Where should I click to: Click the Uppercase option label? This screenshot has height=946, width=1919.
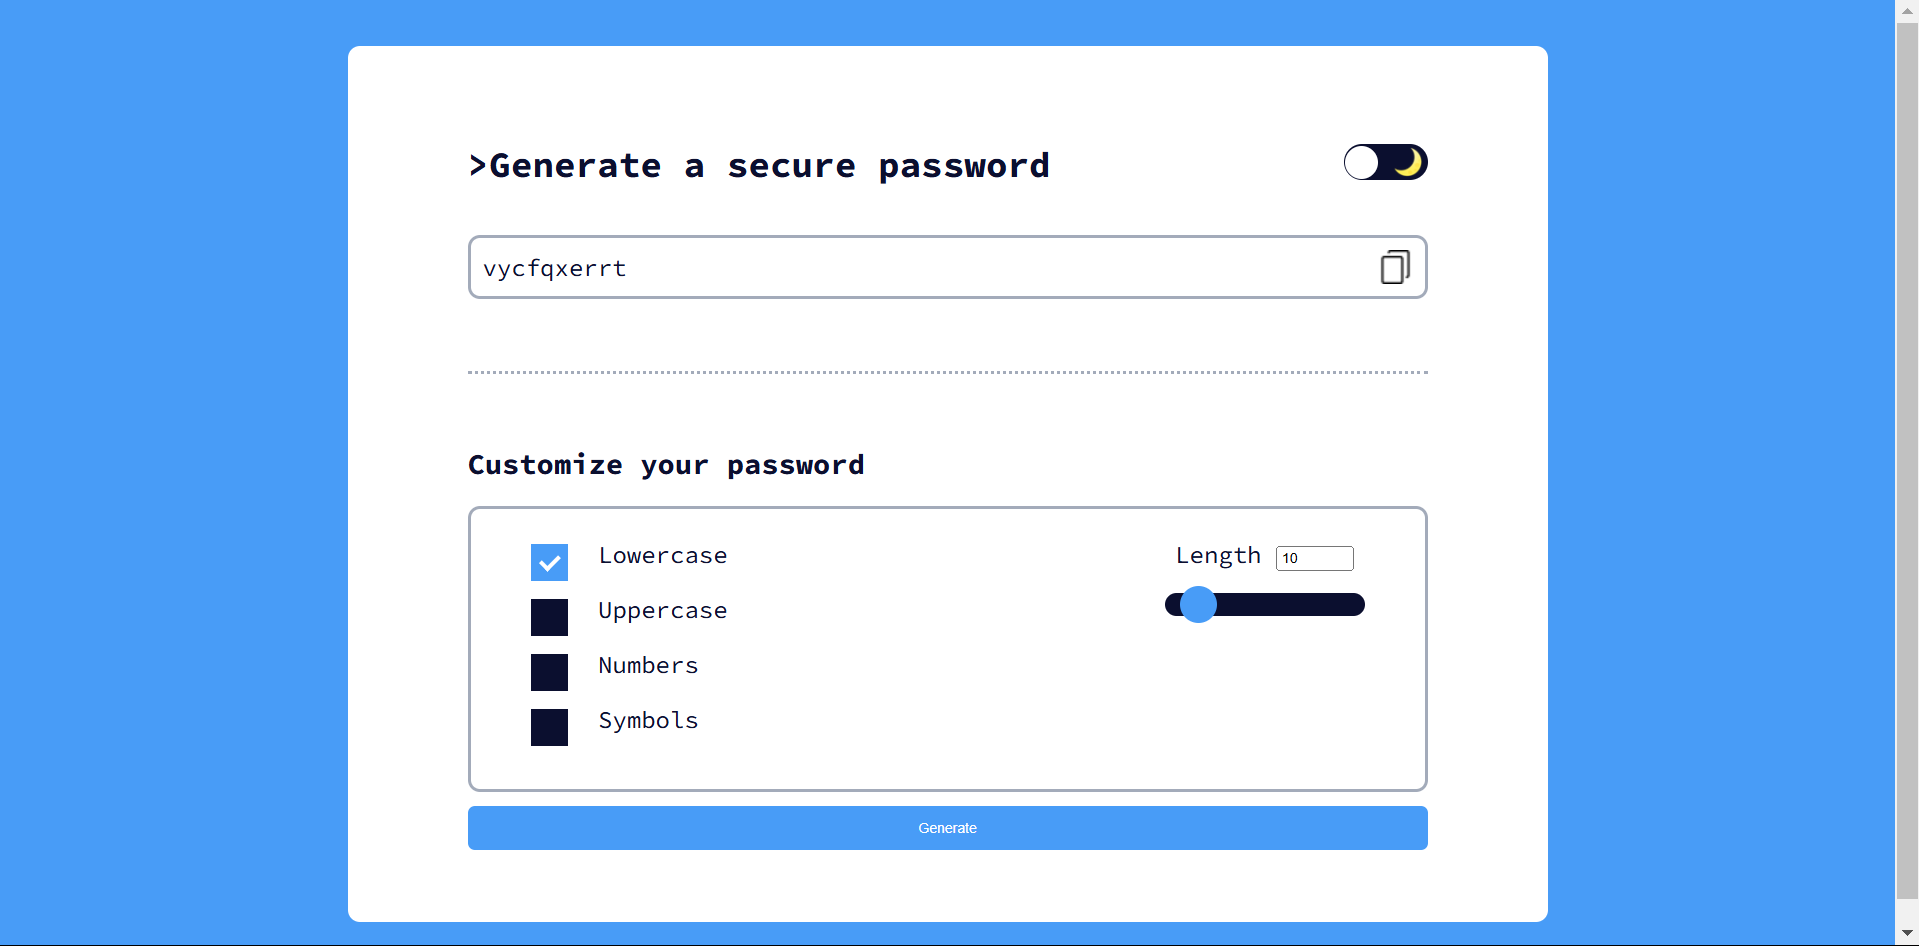(x=662, y=611)
